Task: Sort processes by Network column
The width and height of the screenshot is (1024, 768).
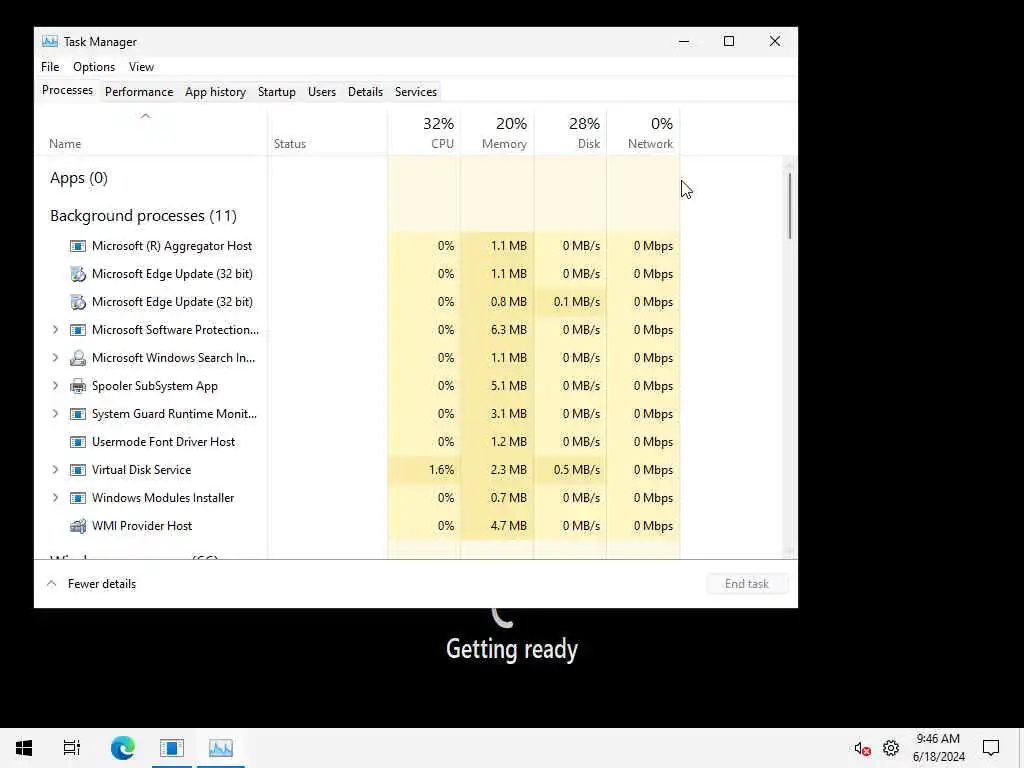Action: 643,133
